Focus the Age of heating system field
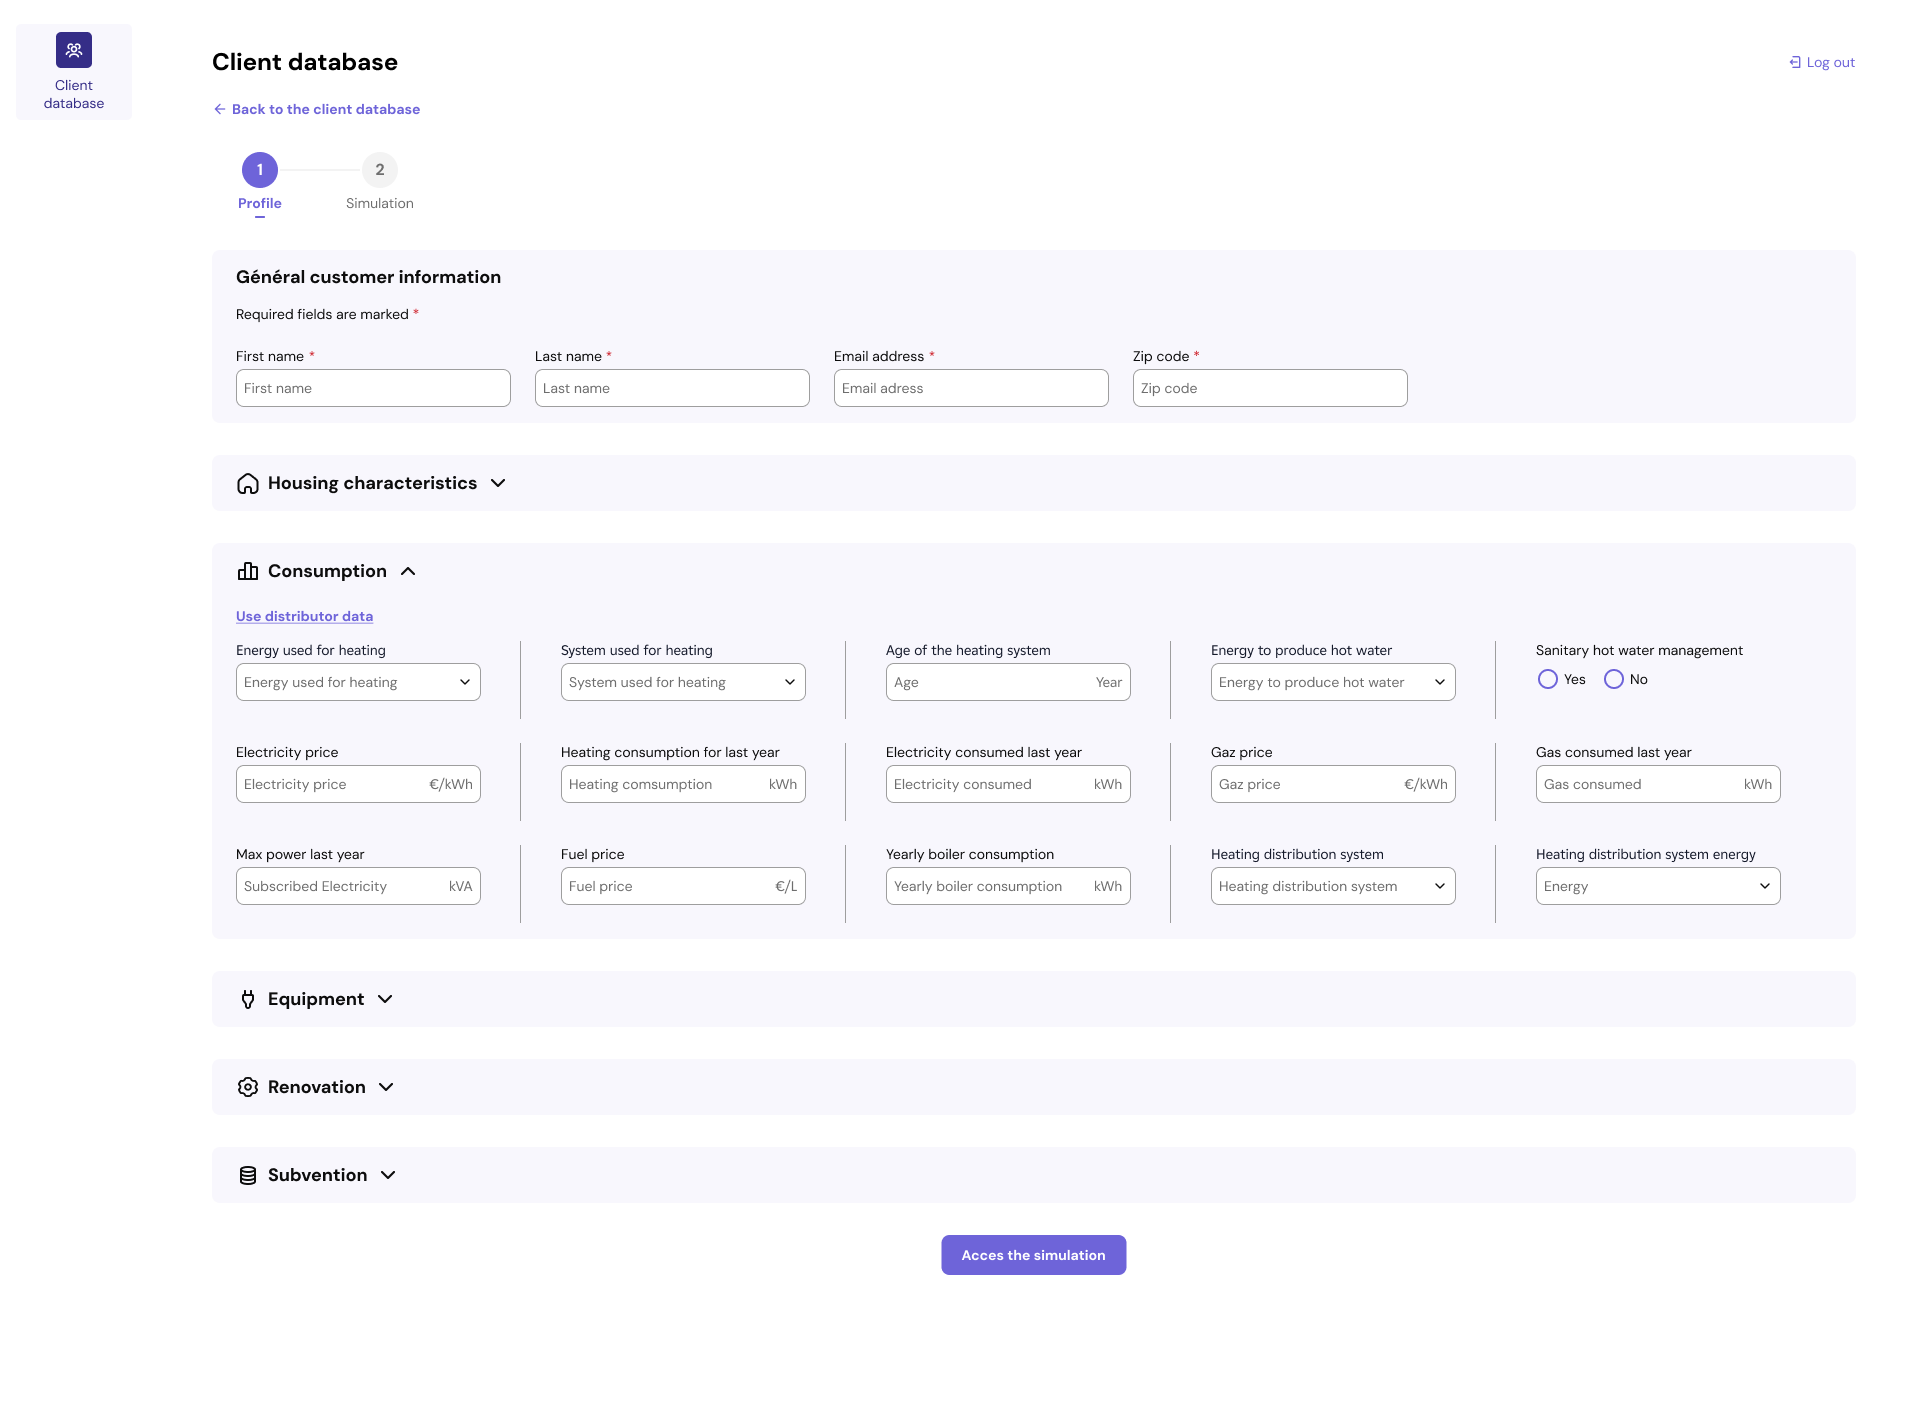This screenshot has height=1425, width=1920. click(x=1008, y=682)
